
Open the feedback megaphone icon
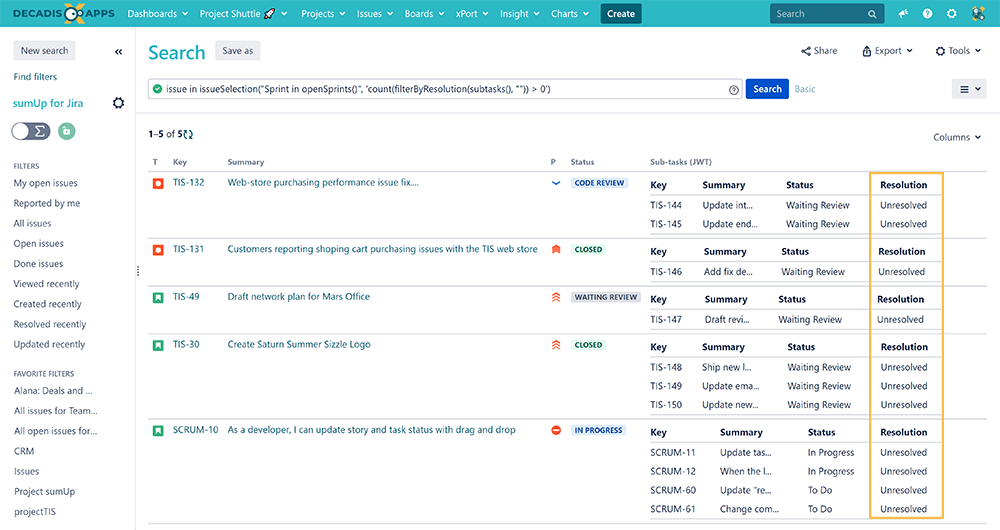(903, 13)
